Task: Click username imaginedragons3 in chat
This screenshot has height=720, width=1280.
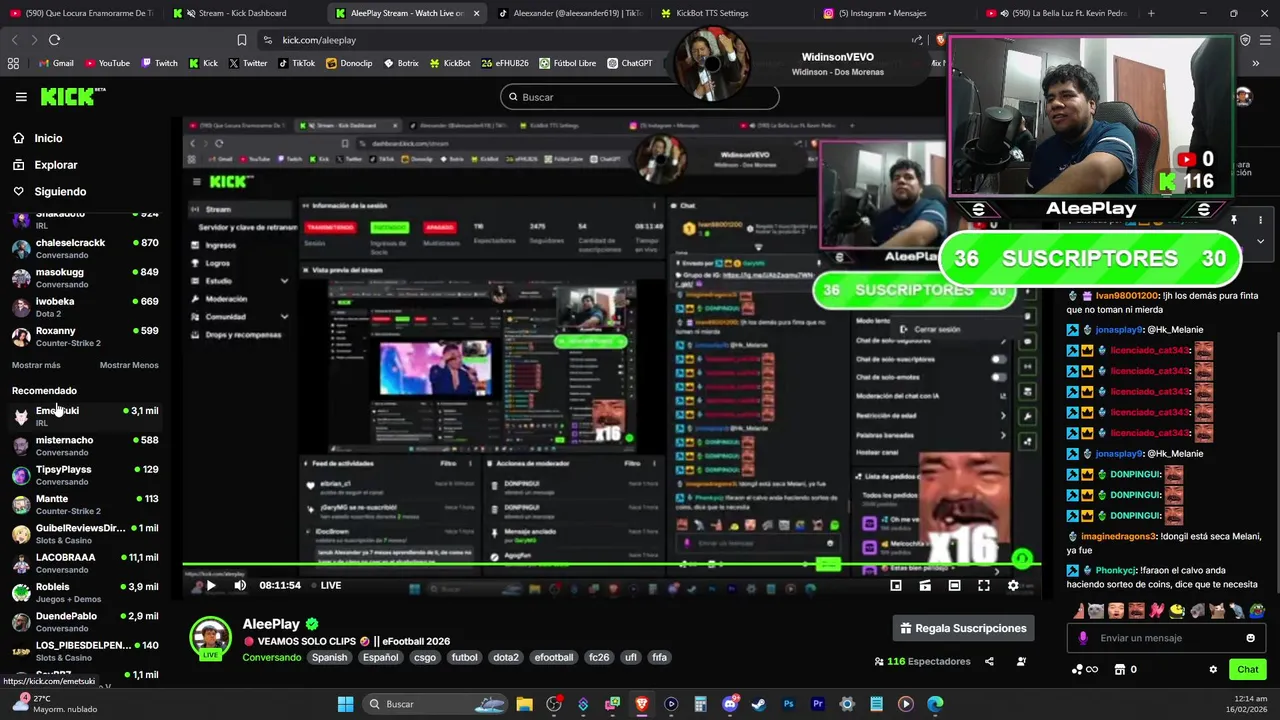Action: (x=1118, y=536)
